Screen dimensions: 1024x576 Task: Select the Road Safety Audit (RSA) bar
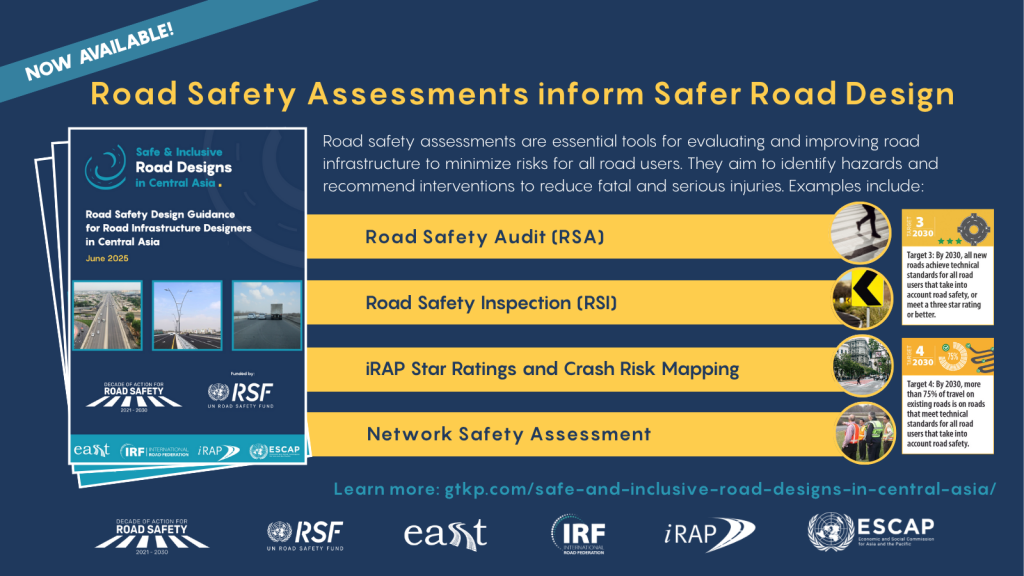pos(570,237)
